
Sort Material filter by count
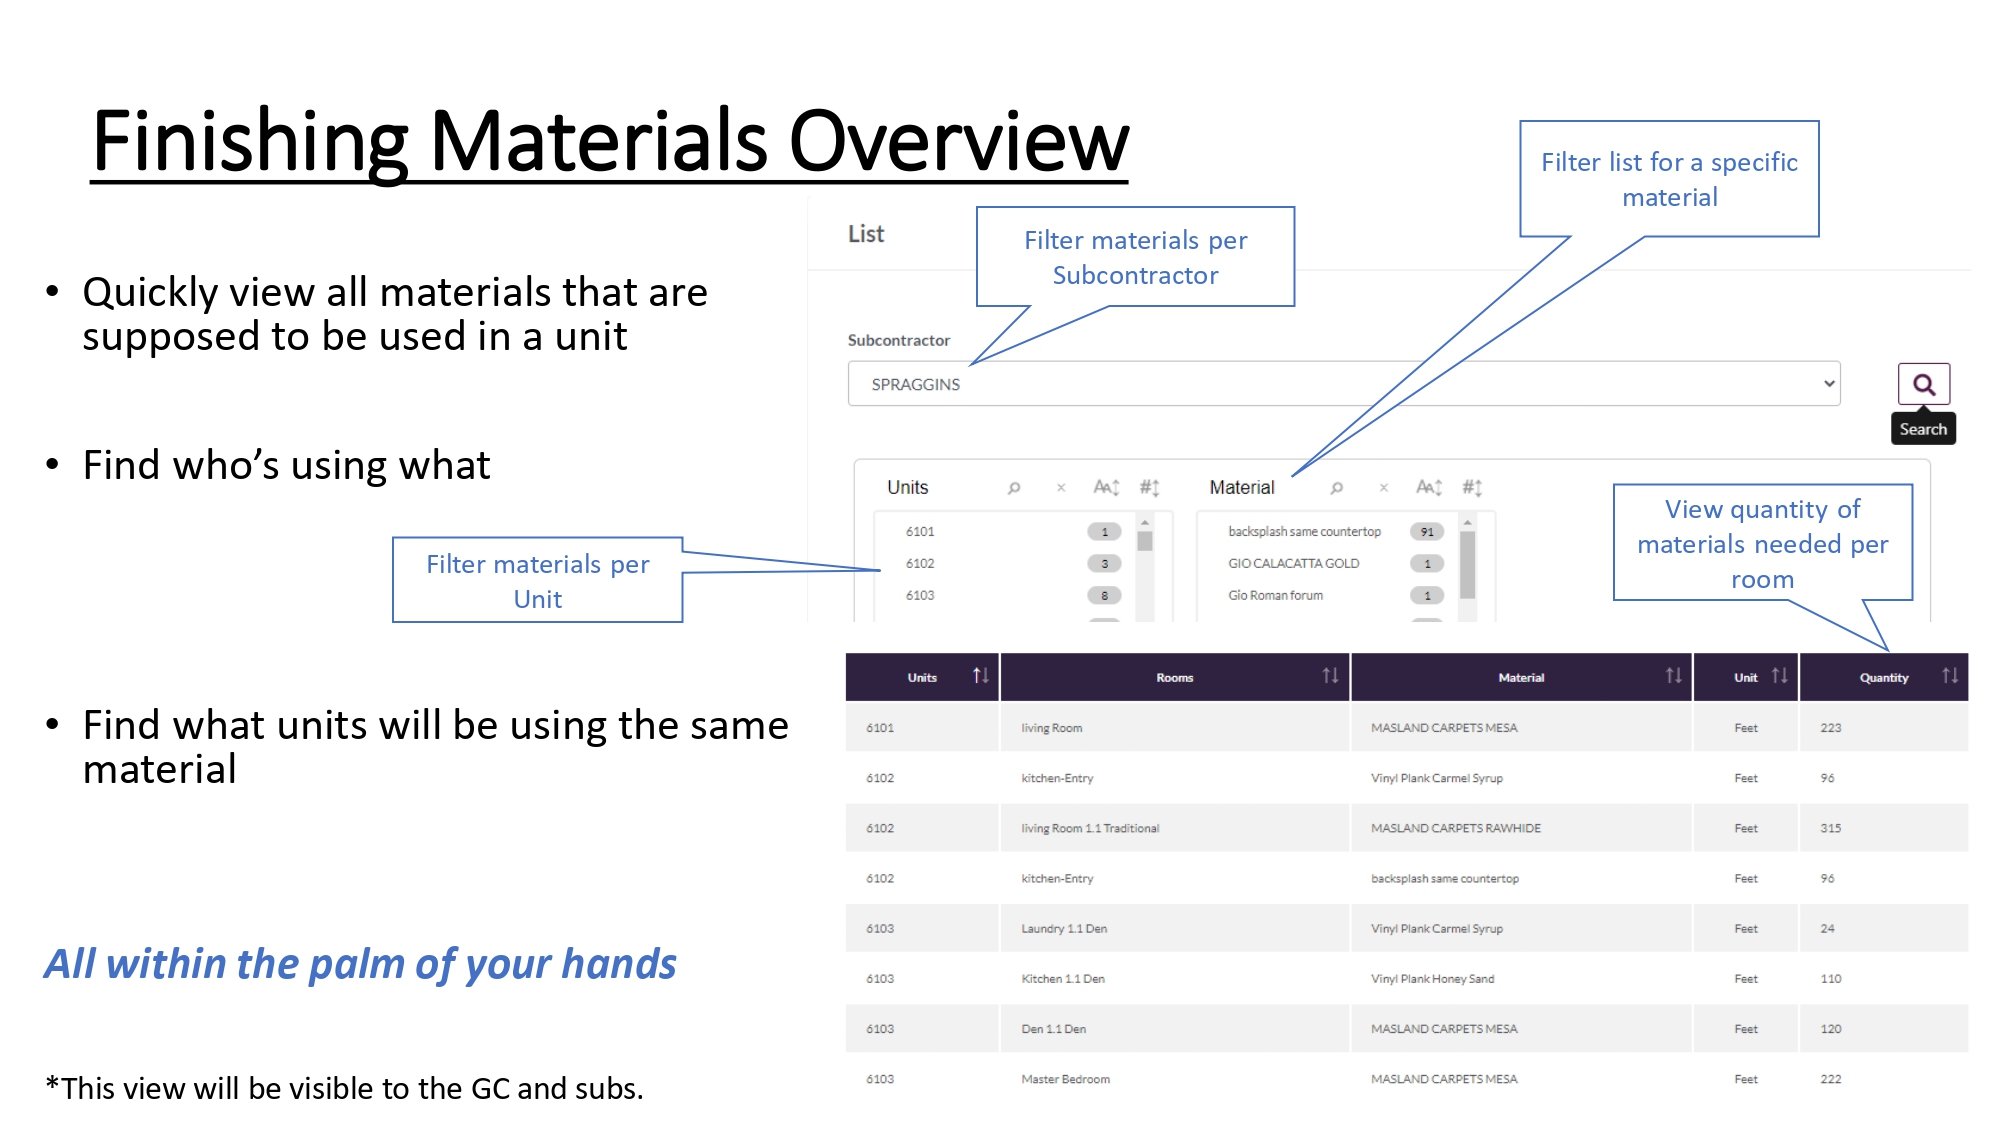coord(1472,488)
